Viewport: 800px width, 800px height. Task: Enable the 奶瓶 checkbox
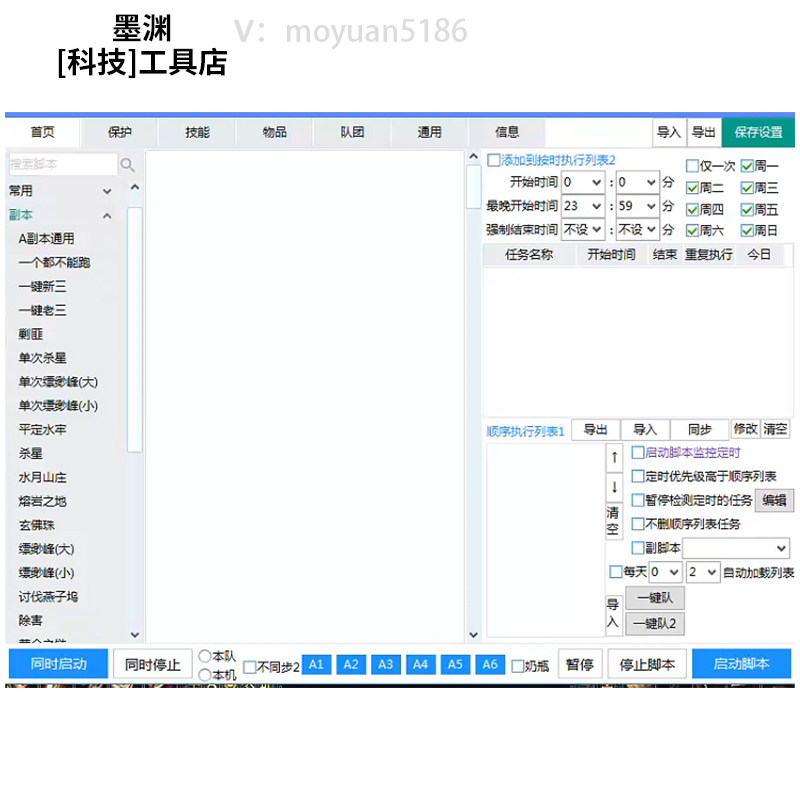pos(517,663)
